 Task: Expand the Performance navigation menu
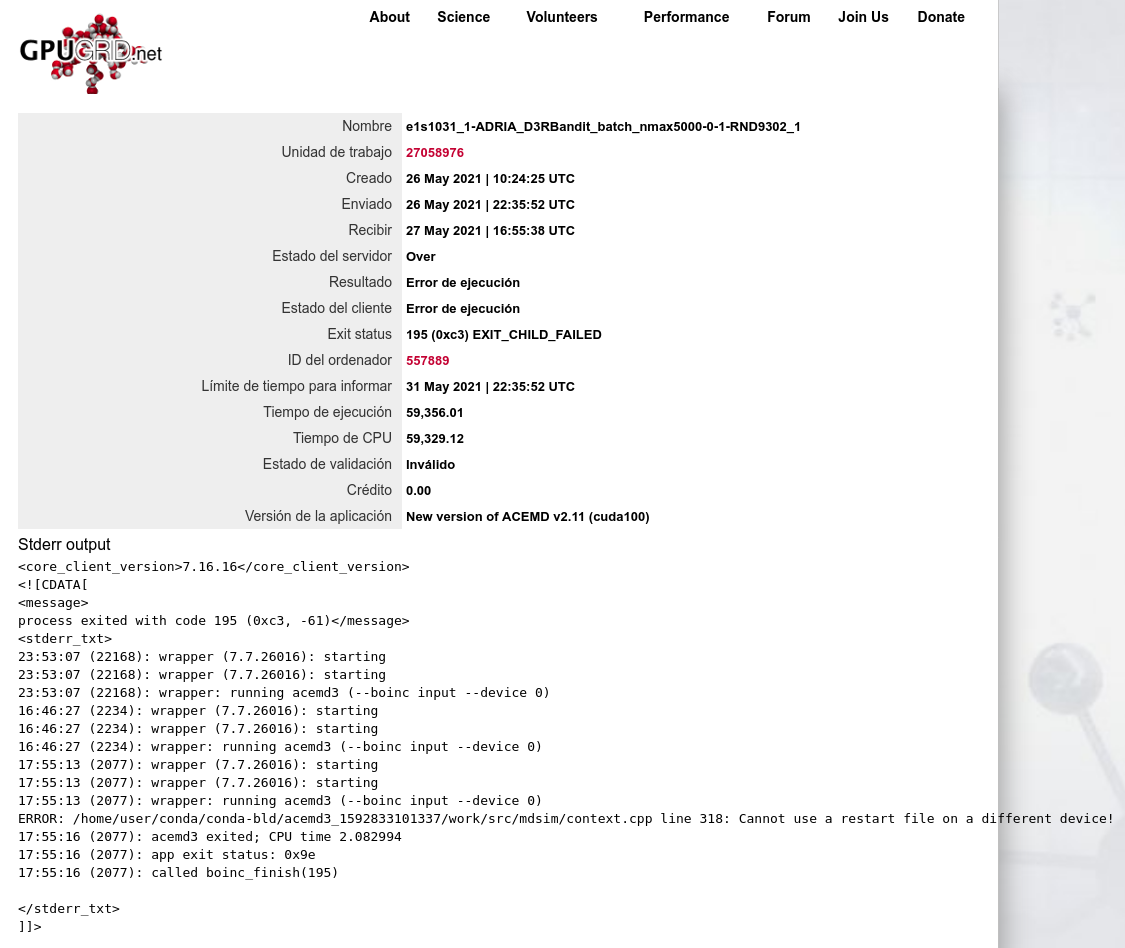tap(686, 17)
